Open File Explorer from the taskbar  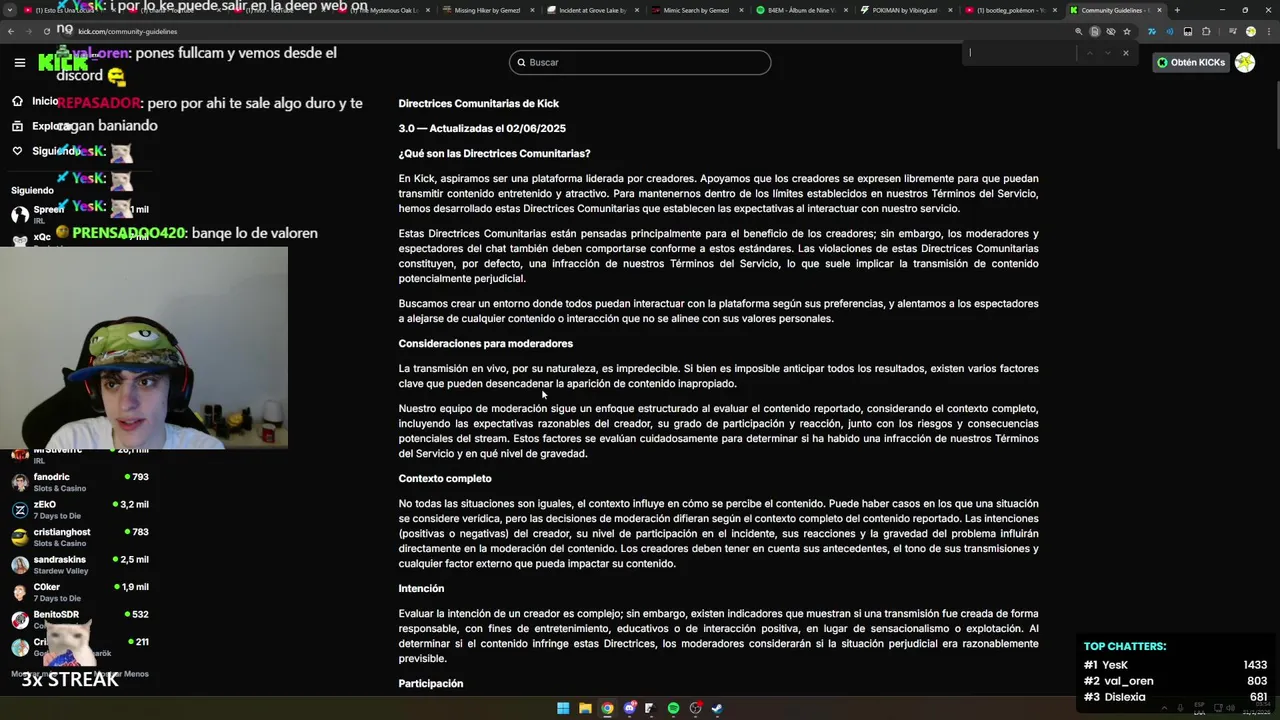[585, 708]
